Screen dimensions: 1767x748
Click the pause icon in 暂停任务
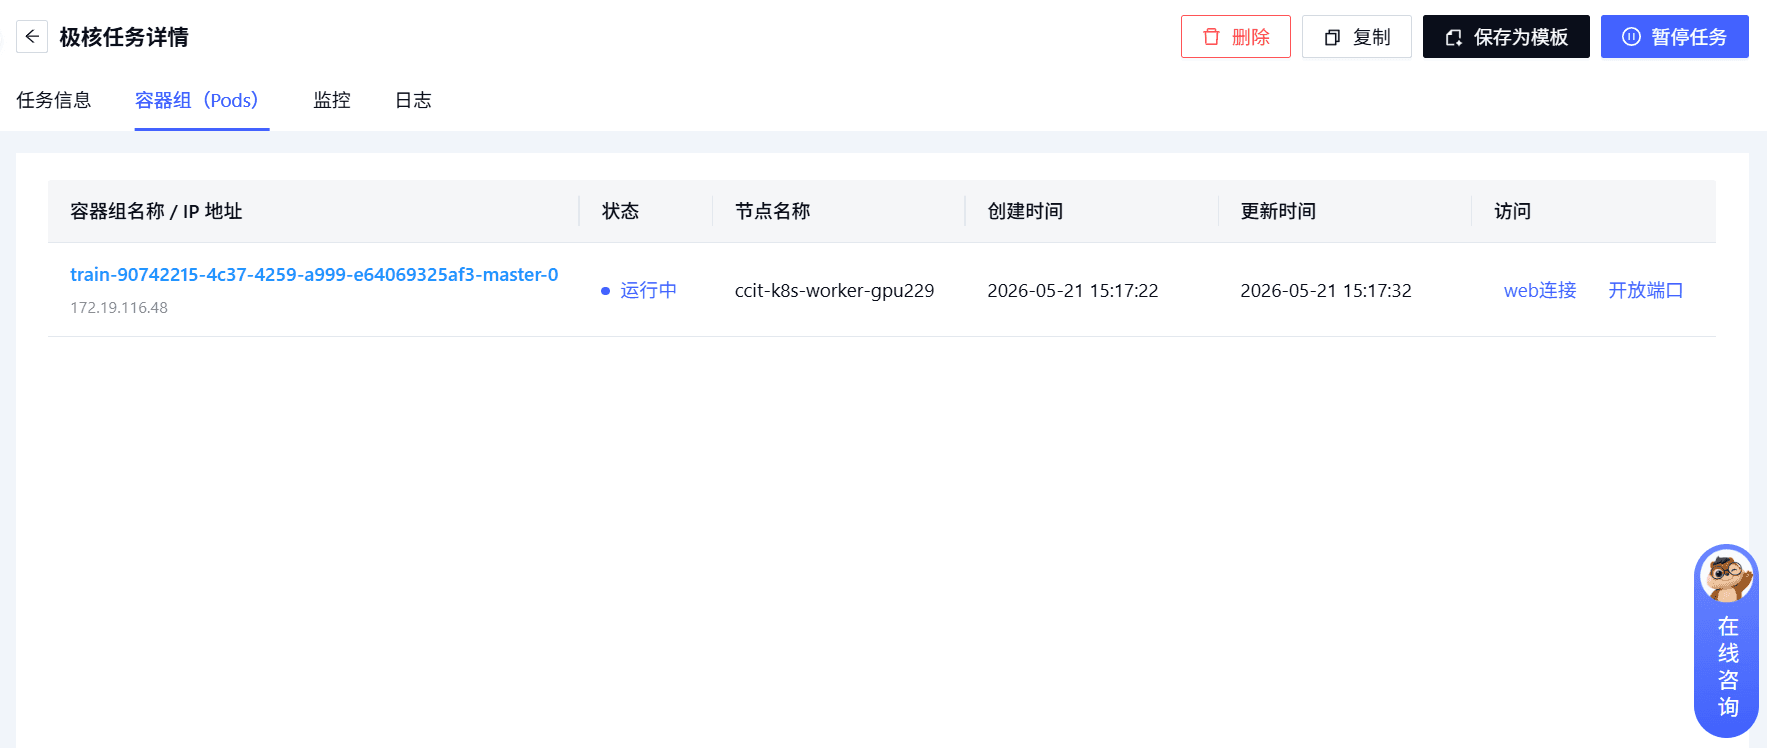(x=1631, y=37)
